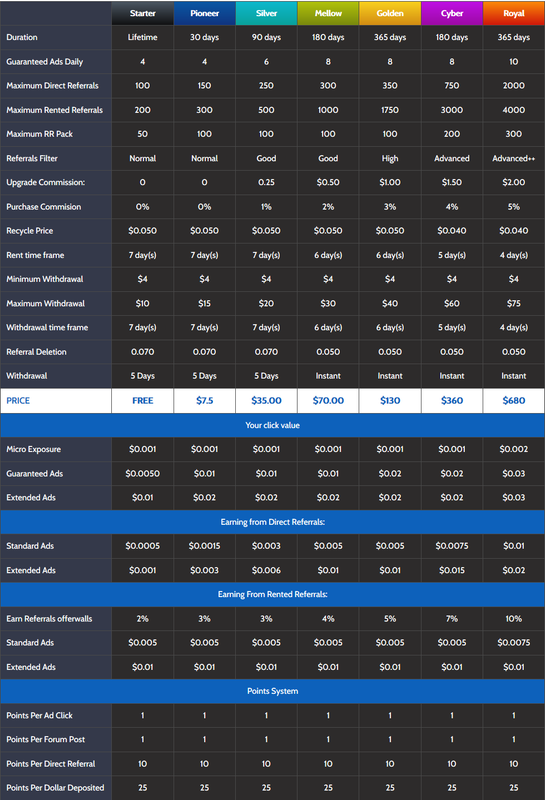Click 'Rent time frame' row label
545x800 pixels.
(x=35, y=255)
